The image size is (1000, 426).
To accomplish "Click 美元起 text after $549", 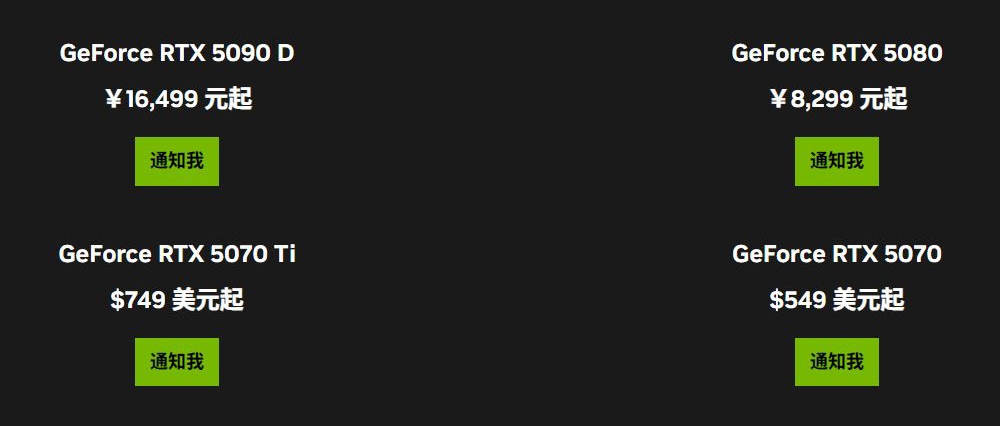I will click(x=868, y=300).
